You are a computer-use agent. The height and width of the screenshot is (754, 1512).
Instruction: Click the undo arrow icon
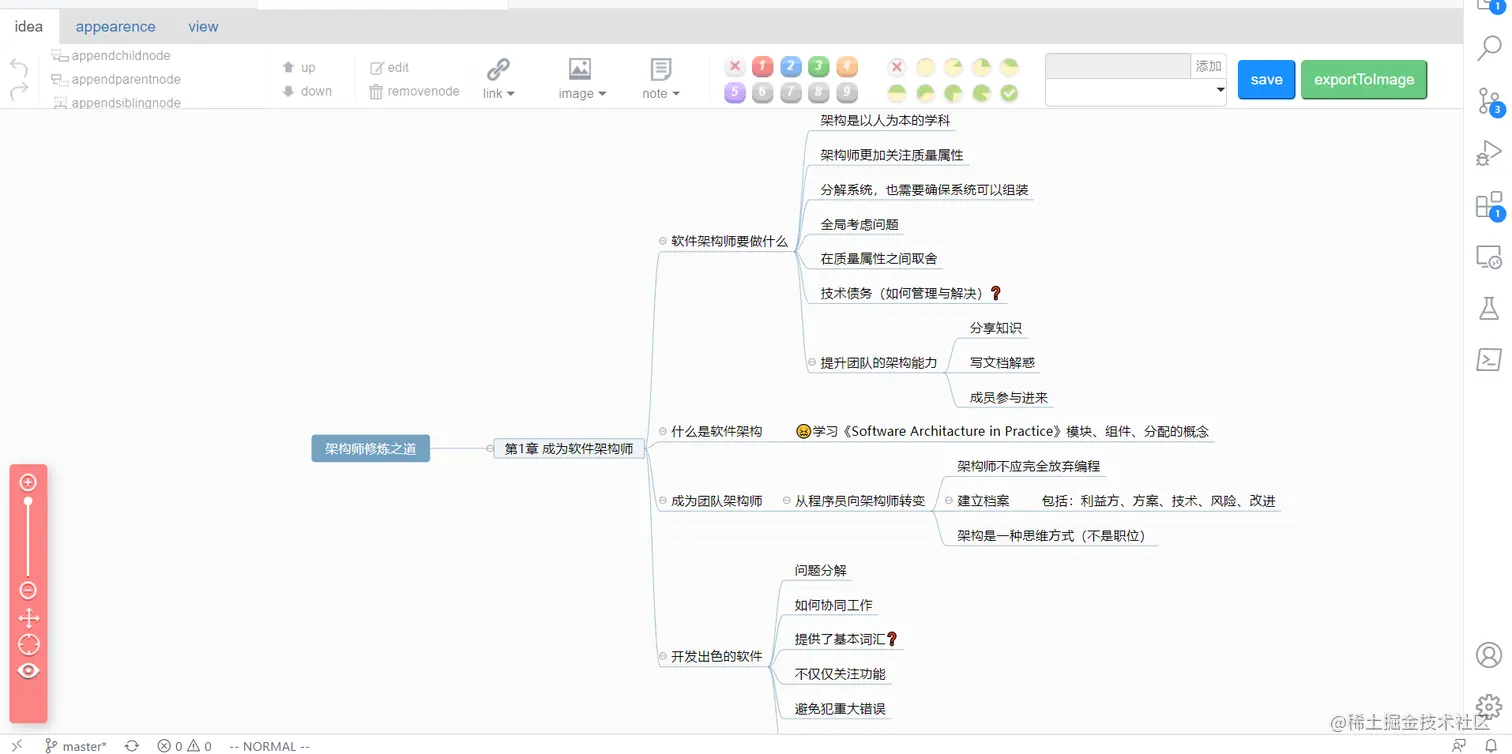19,67
